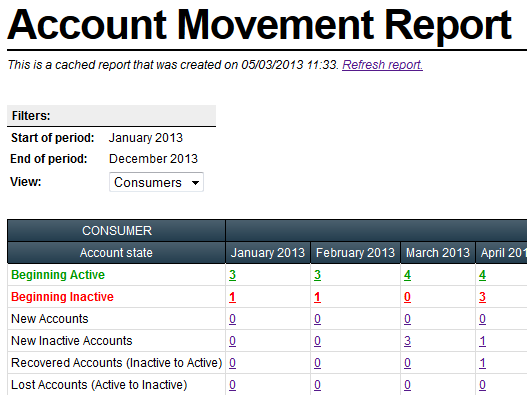Image resolution: width=527 pixels, height=395 pixels.
Task: Open Recovered Accounts count for January 2013
Action: (x=232, y=363)
